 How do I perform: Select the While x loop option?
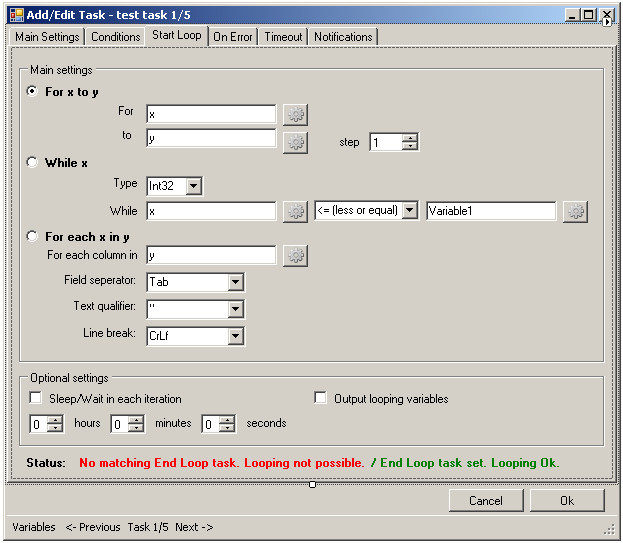pos(33,163)
